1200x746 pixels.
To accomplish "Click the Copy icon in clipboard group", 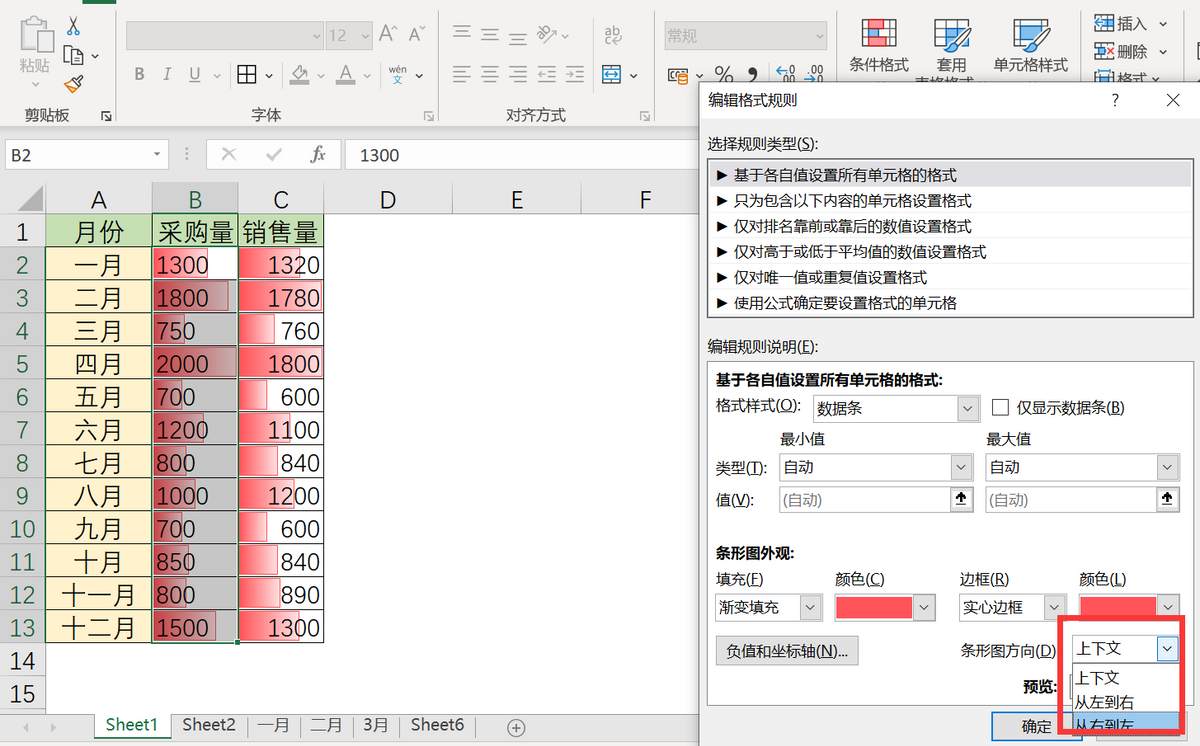I will (x=73, y=56).
